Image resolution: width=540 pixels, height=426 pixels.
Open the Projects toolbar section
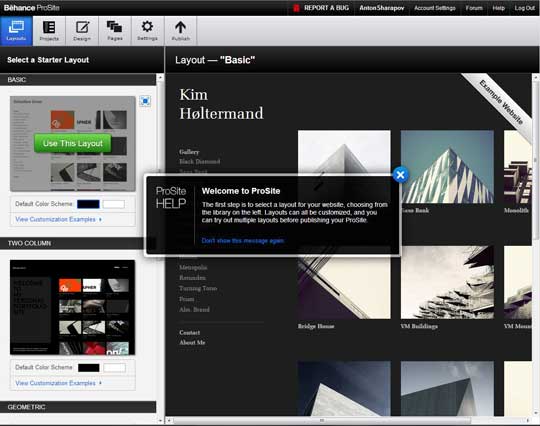[x=49, y=31]
